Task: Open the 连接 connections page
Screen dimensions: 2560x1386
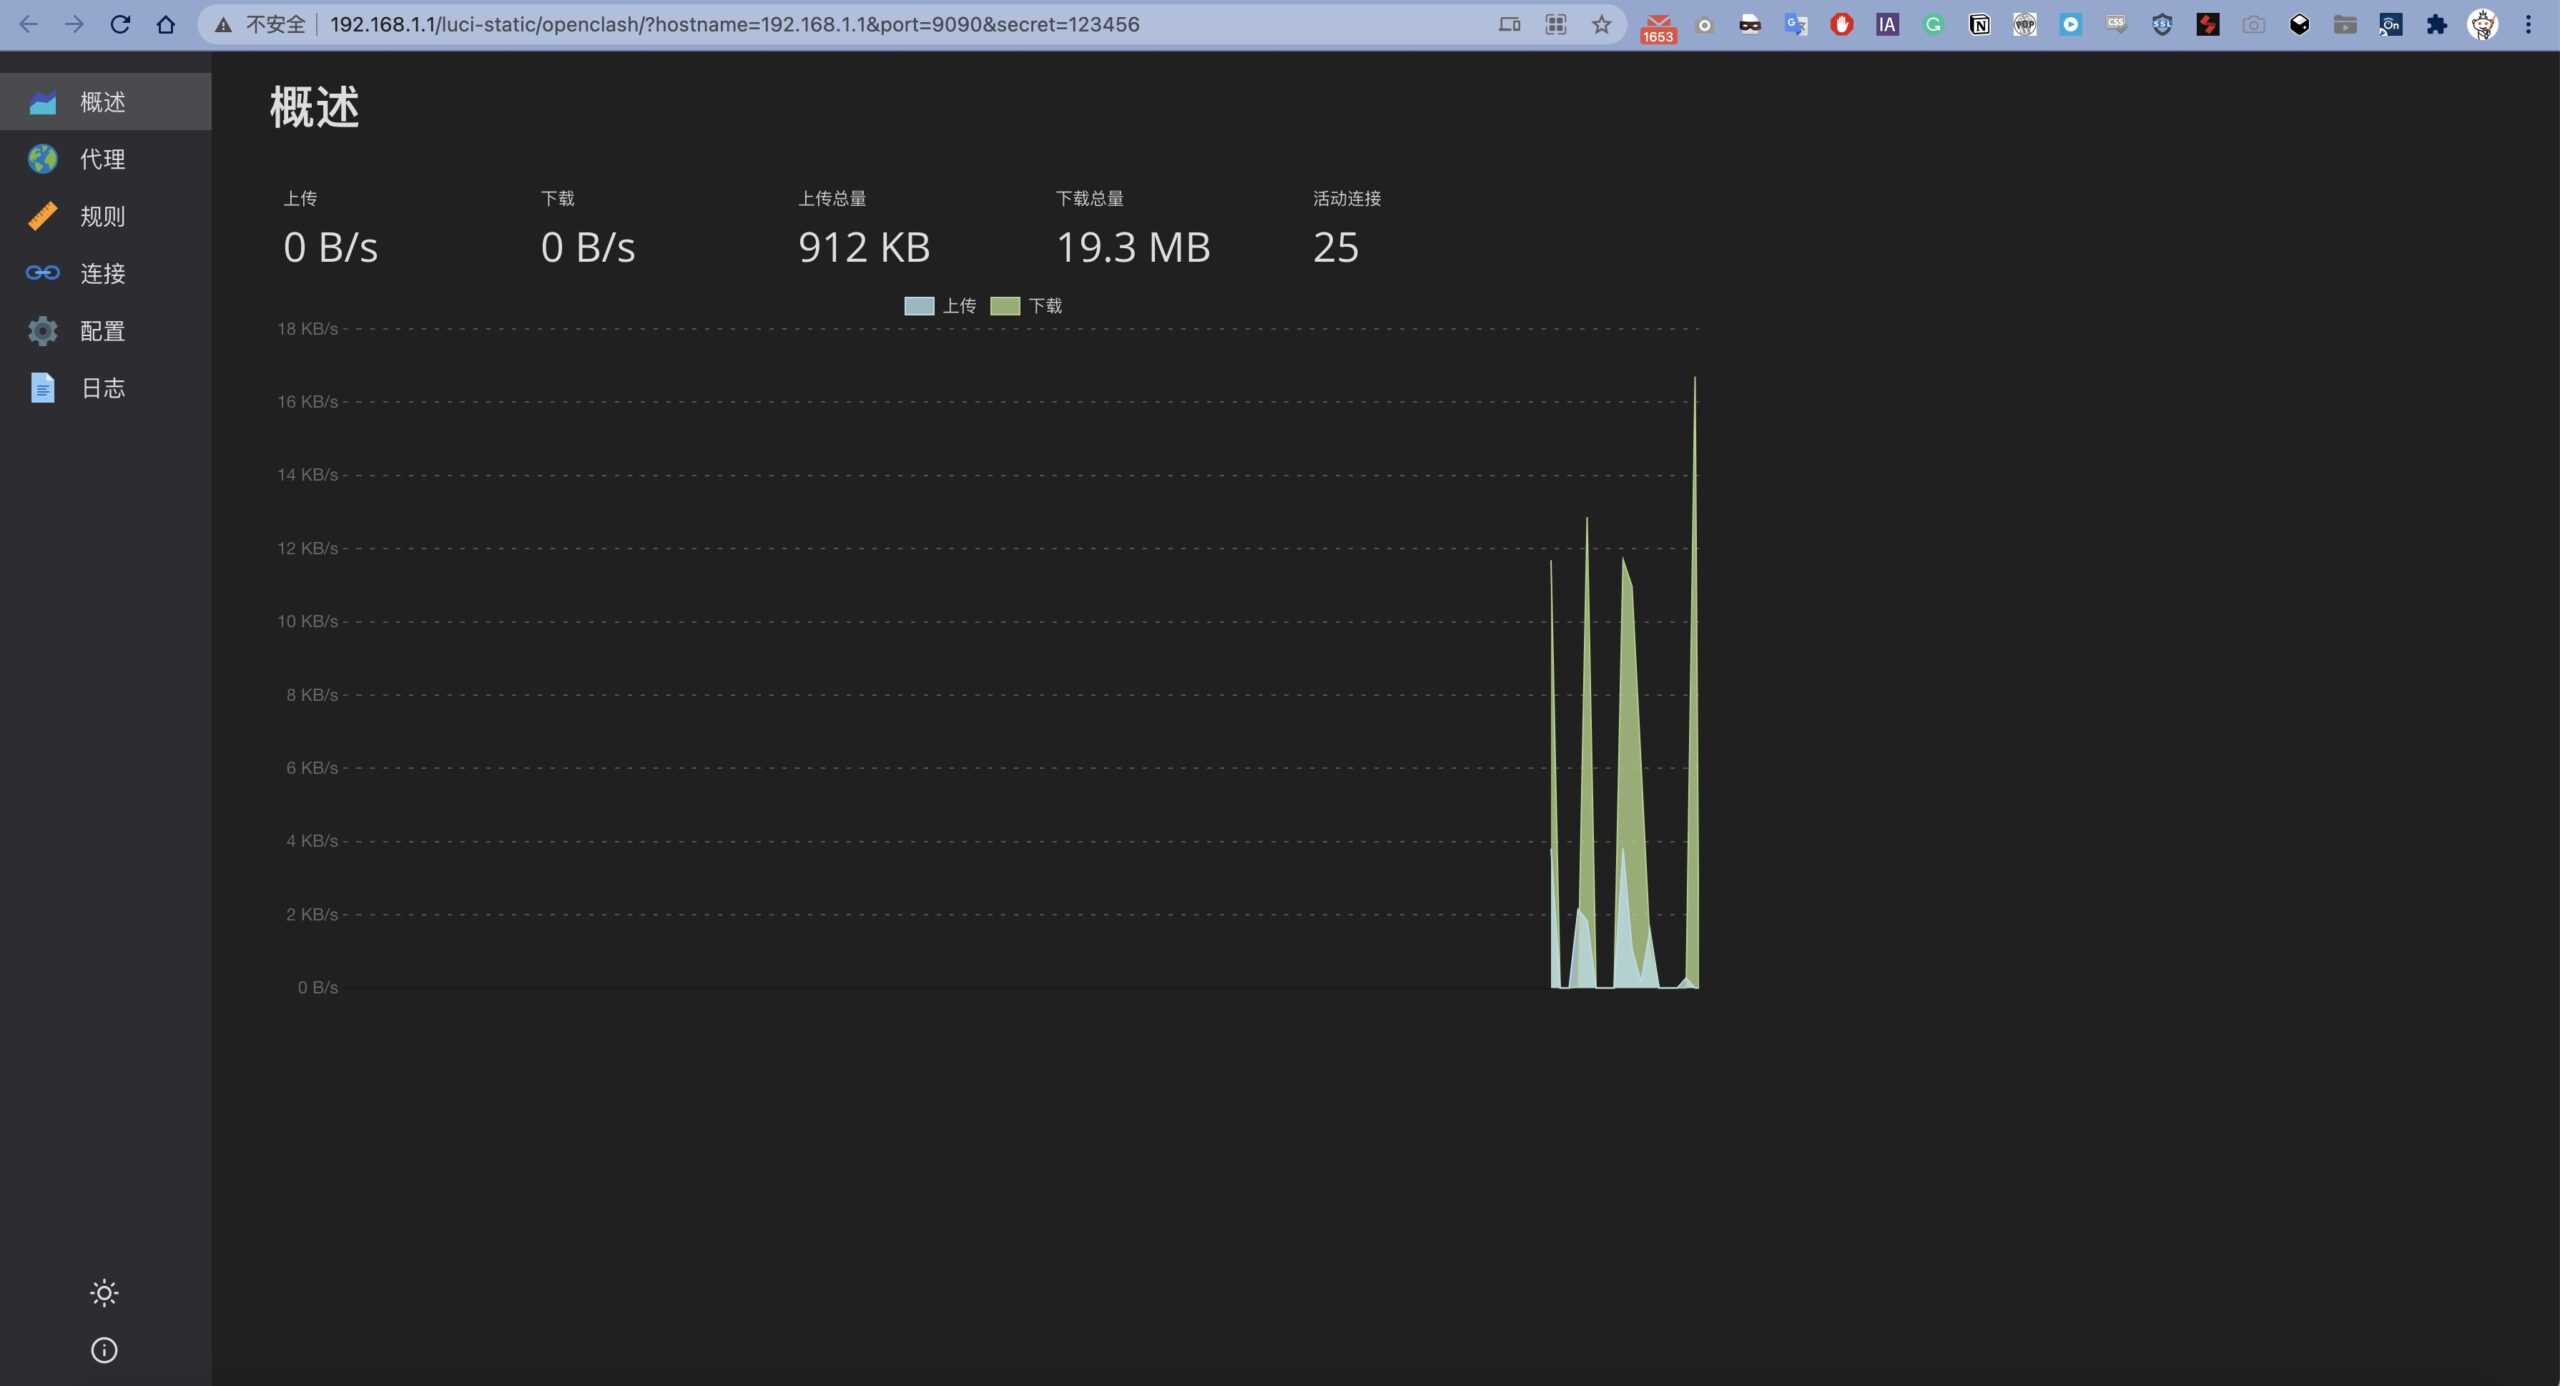Action: pos(103,273)
